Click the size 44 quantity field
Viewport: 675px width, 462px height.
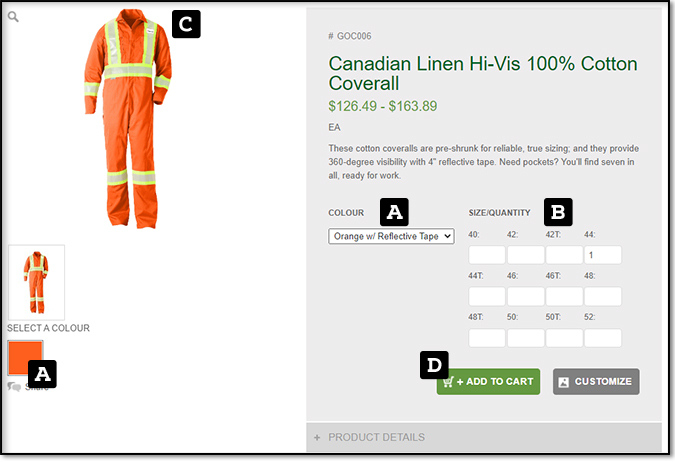[603, 255]
